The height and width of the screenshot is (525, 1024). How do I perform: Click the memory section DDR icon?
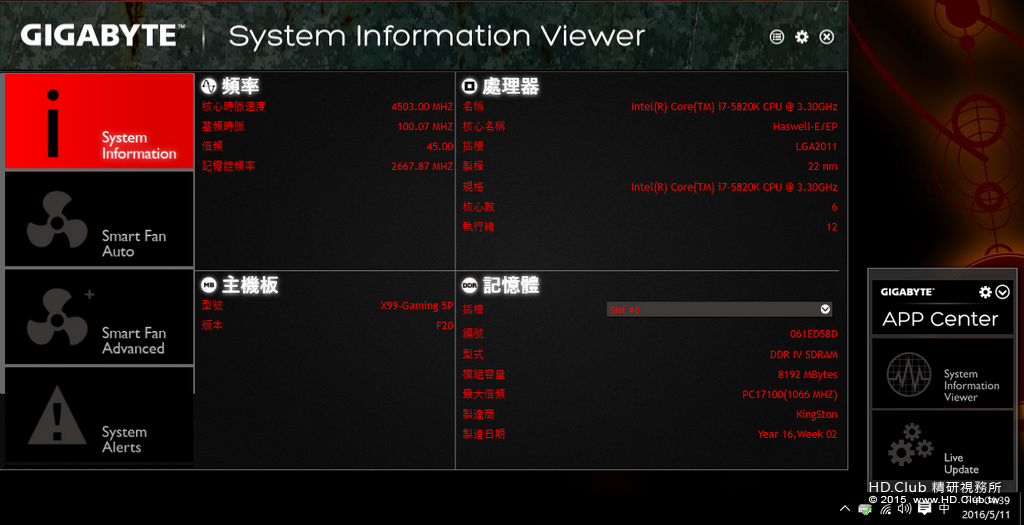pos(470,285)
